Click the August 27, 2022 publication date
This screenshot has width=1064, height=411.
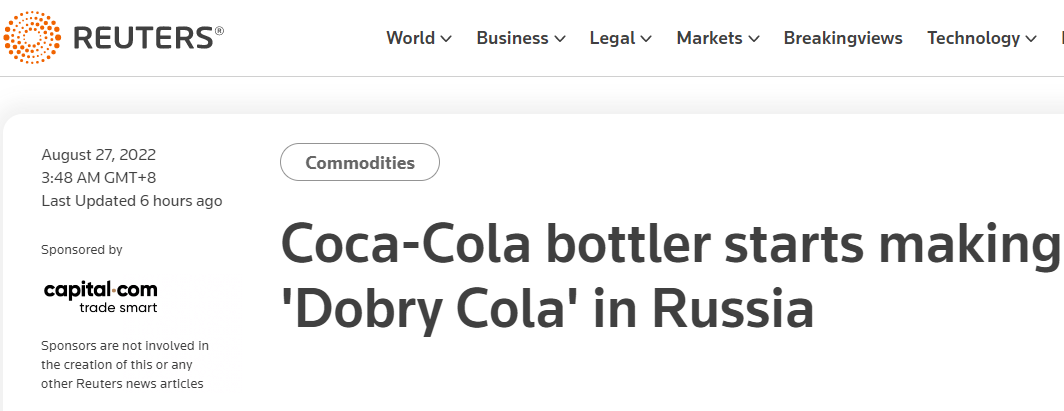pyautogui.click(x=99, y=155)
